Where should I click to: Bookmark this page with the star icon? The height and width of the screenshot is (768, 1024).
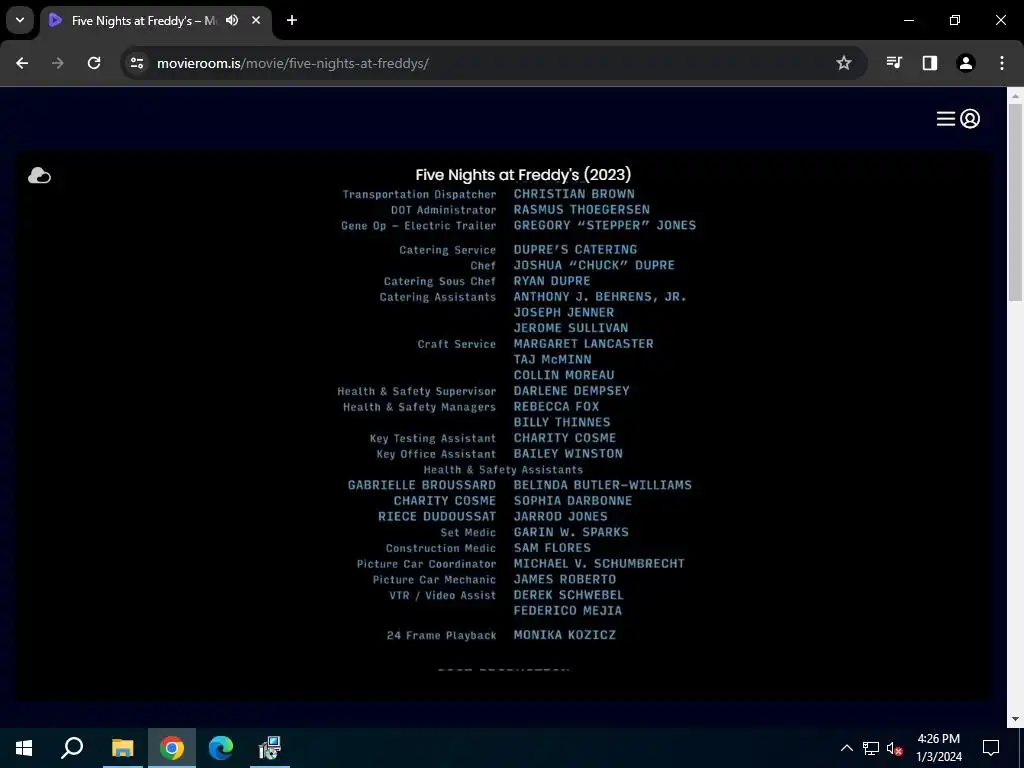pyautogui.click(x=844, y=63)
